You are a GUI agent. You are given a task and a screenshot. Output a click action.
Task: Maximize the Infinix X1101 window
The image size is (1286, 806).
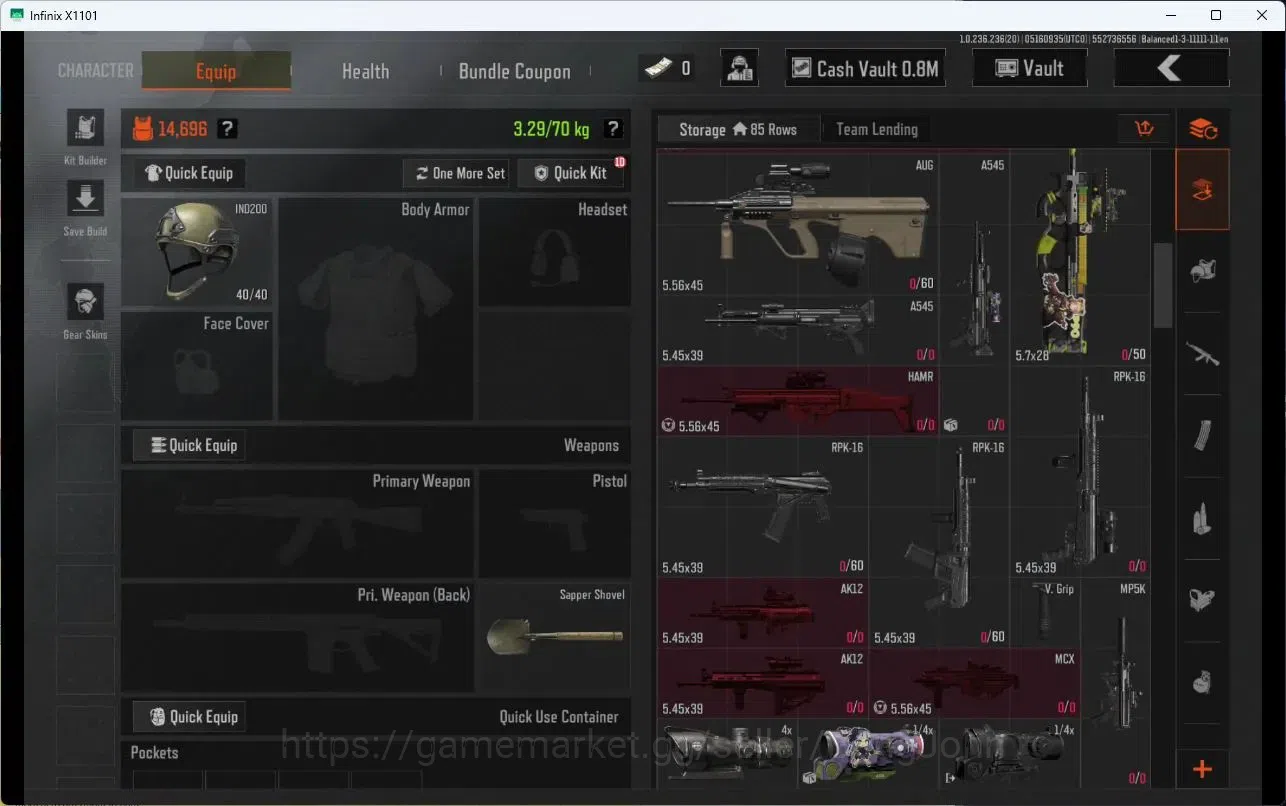1216,15
